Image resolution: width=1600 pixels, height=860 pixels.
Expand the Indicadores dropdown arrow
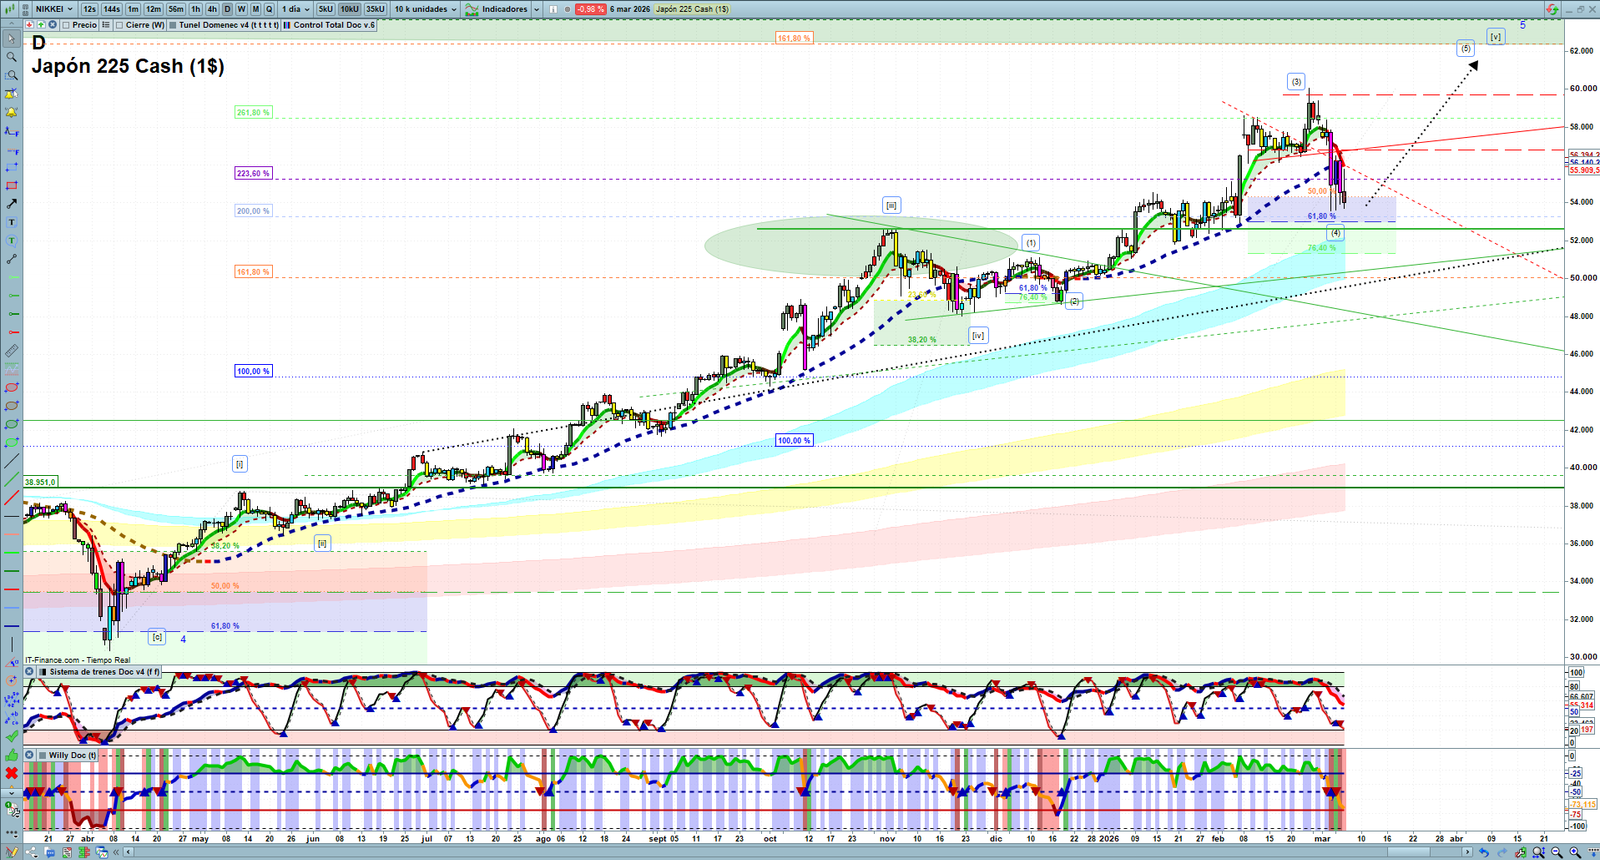coord(536,9)
